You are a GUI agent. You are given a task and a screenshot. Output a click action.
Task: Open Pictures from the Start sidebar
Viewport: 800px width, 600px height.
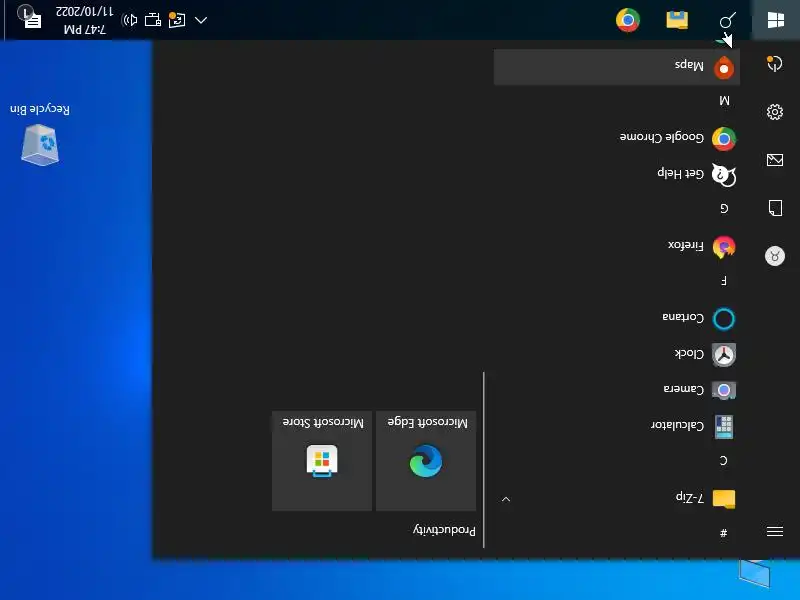click(774, 160)
